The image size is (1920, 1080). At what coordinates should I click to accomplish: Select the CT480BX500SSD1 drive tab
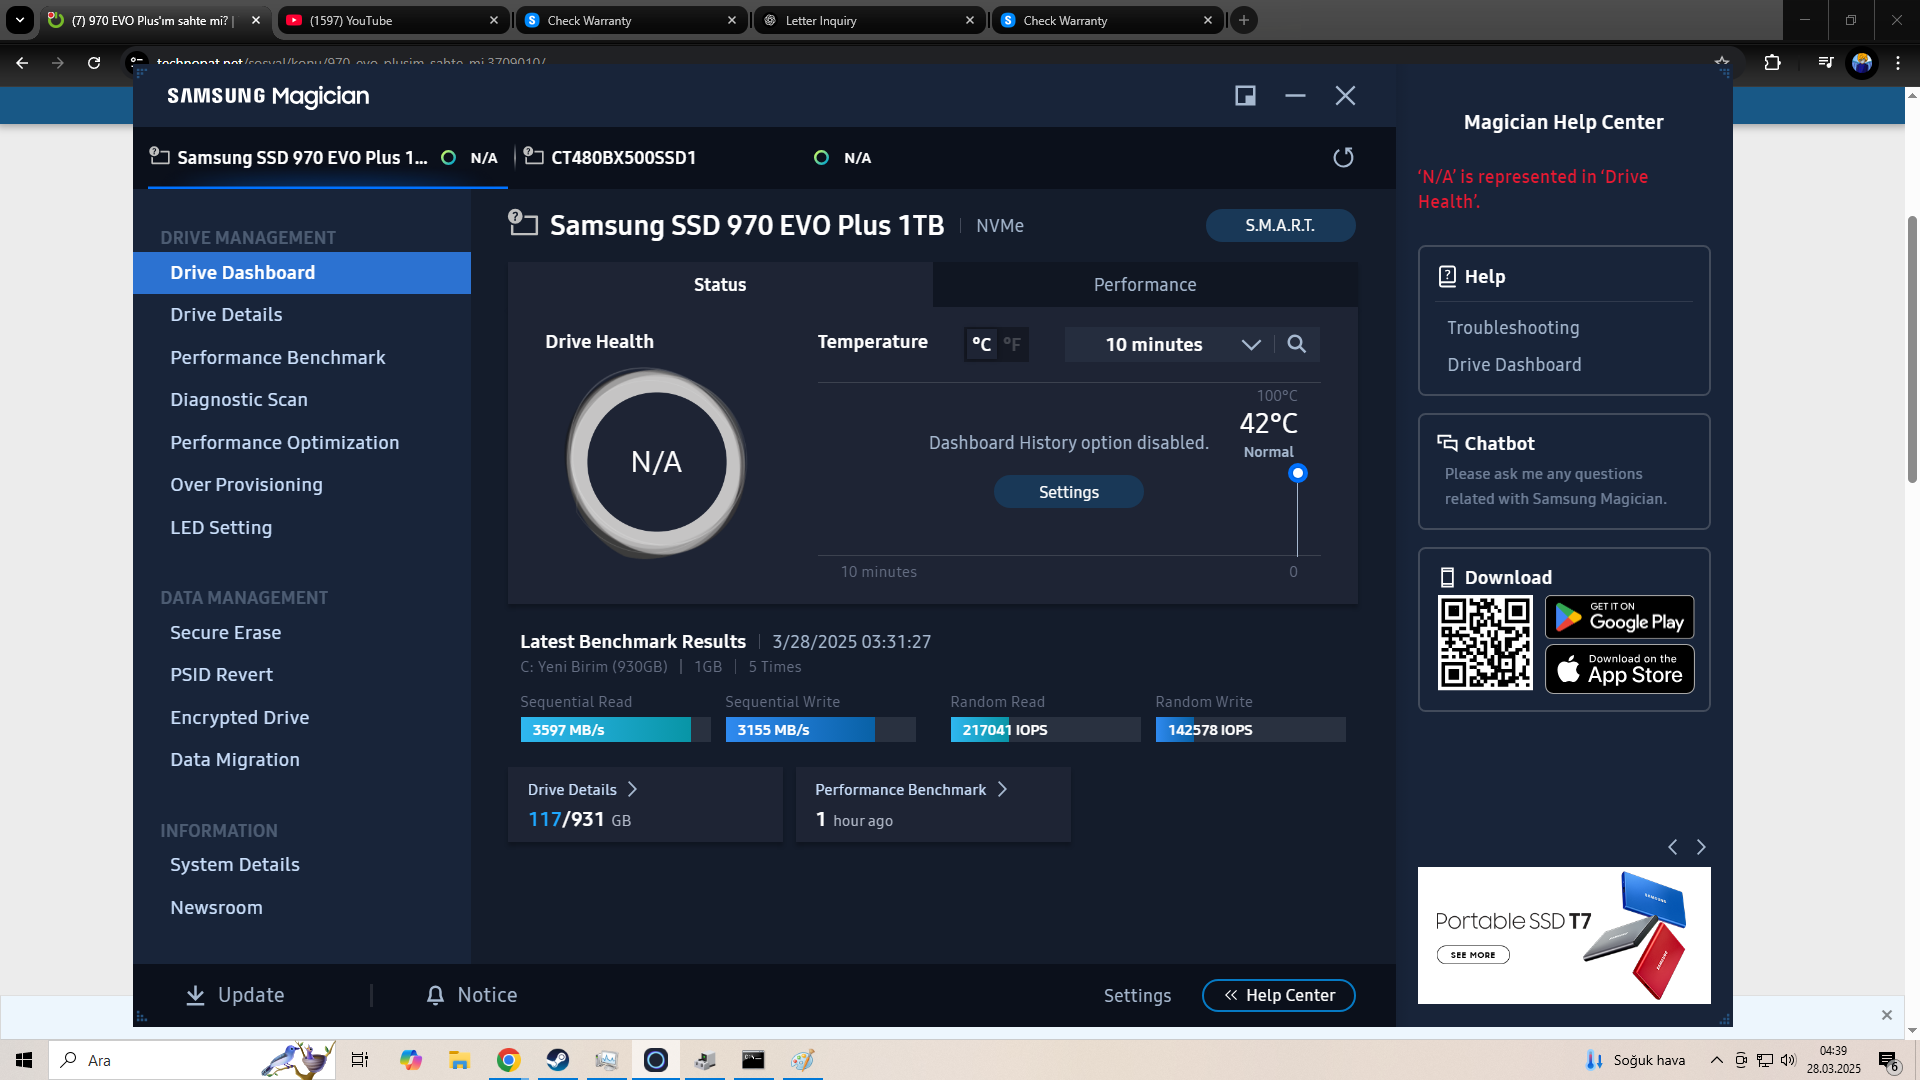pyautogui.click(x=624, y=158)
